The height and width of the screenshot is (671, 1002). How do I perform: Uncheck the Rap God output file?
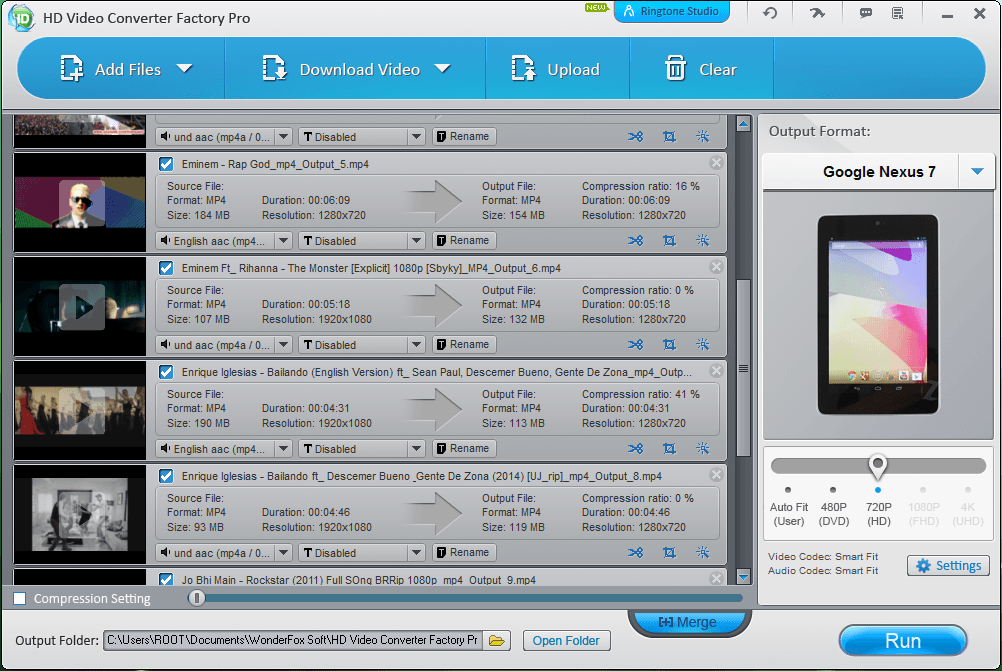pos(165,163)
